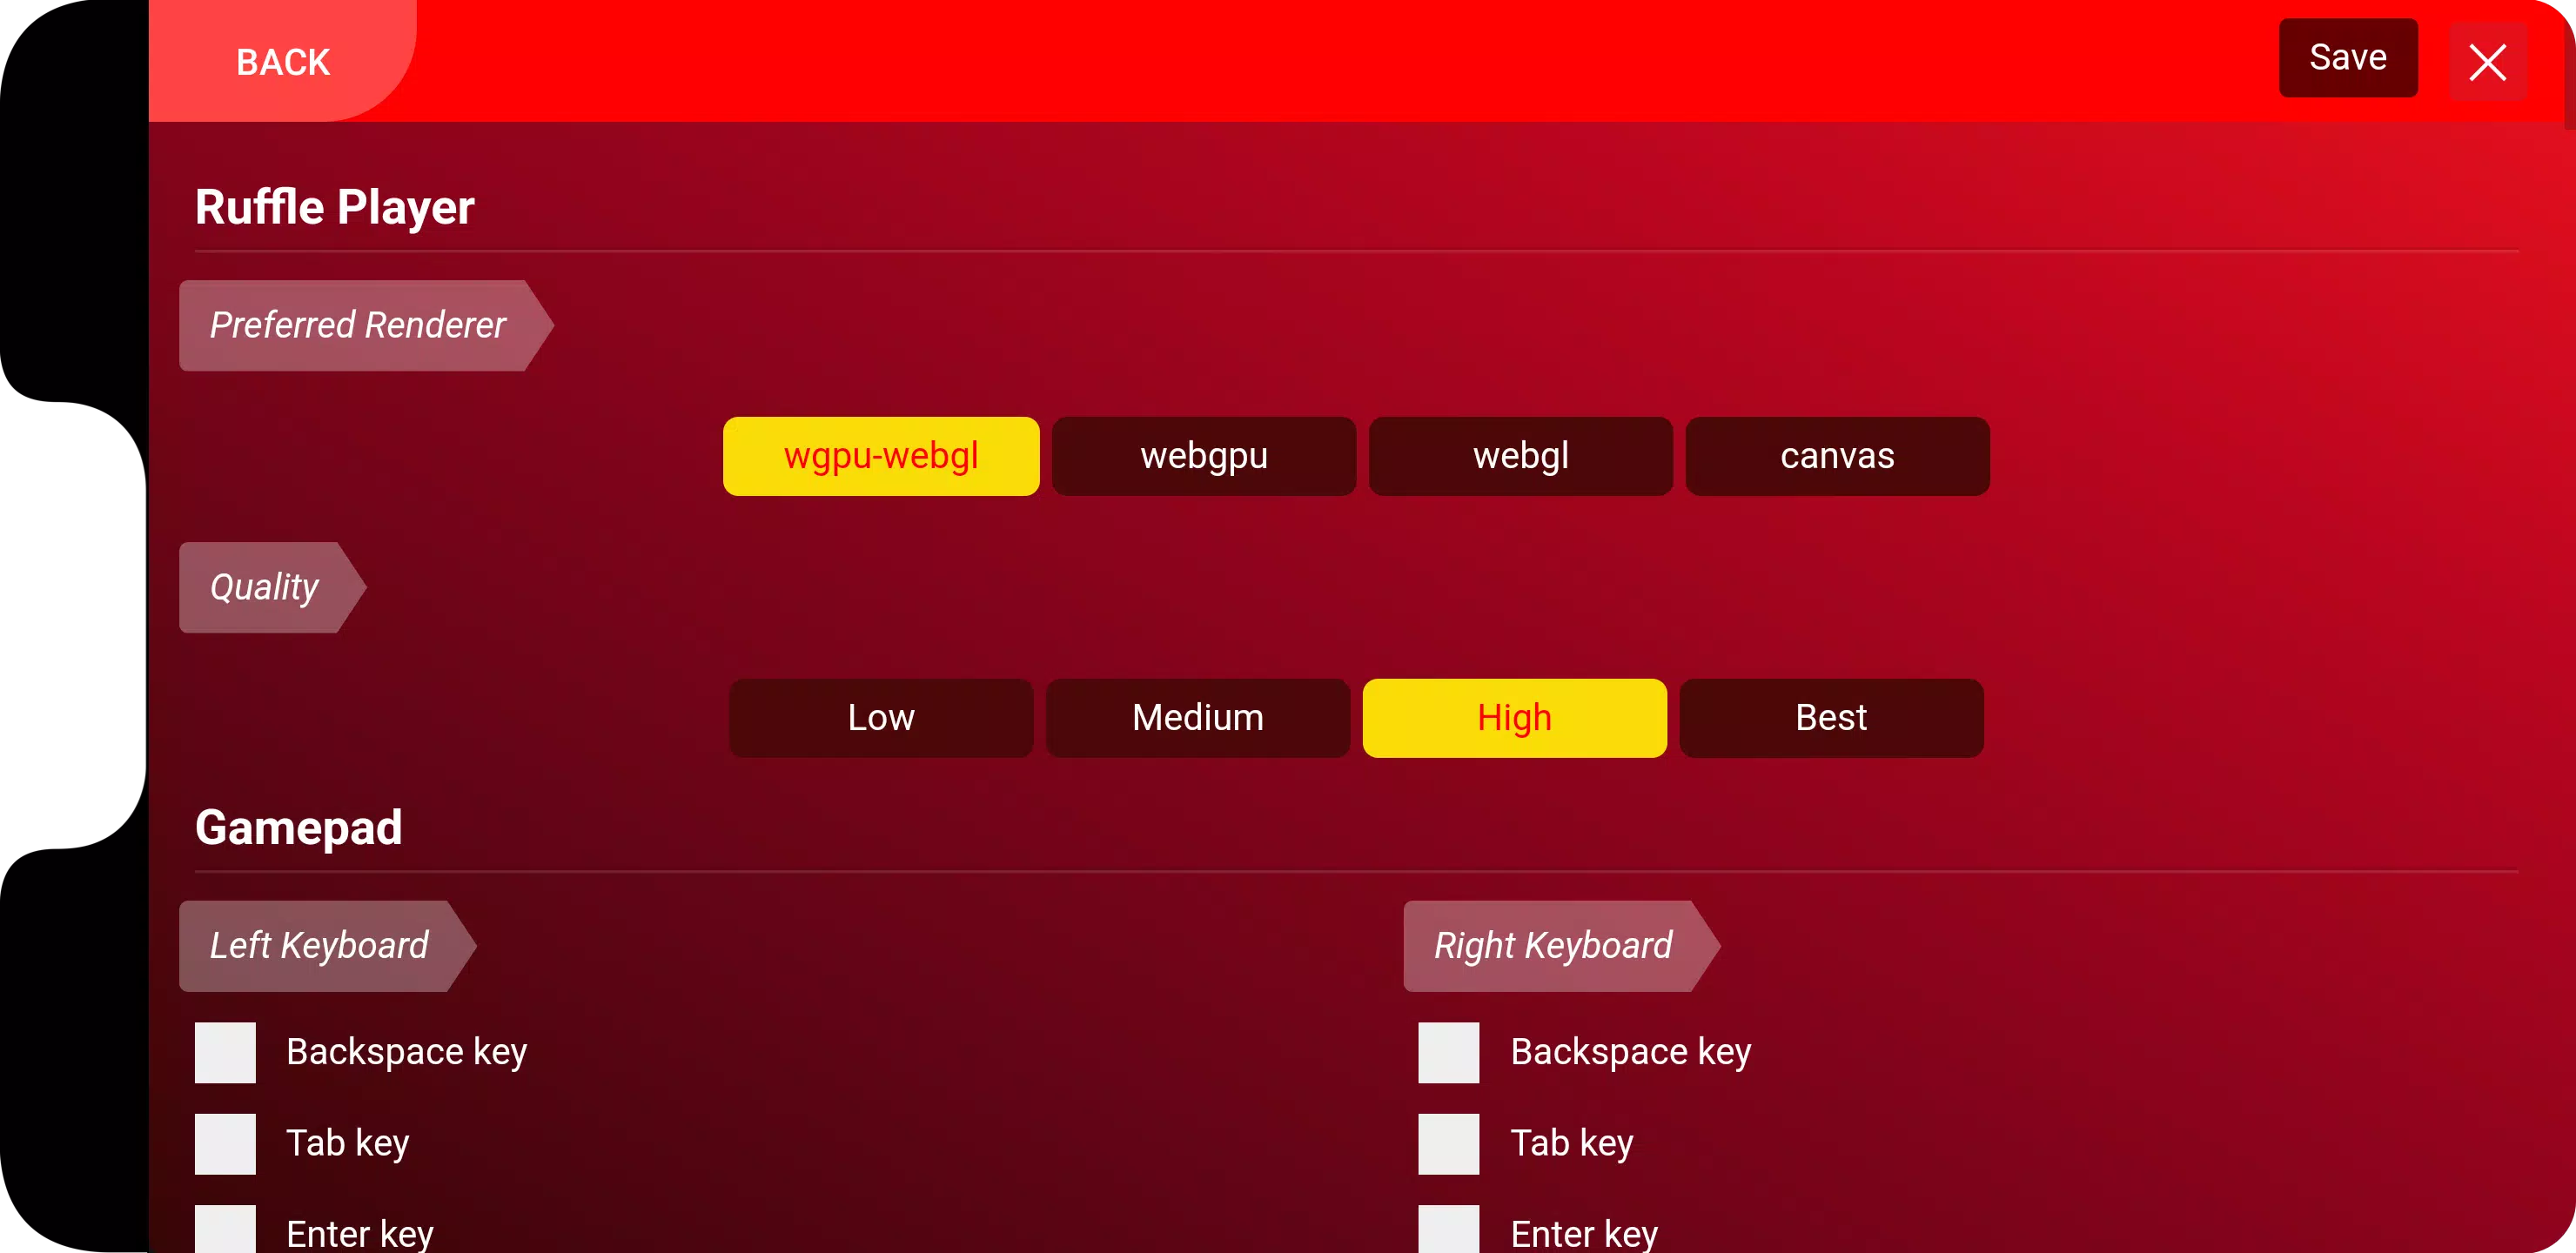Go back to previous screen
Screen dimensions: 2576x1253
click(283, 61)
